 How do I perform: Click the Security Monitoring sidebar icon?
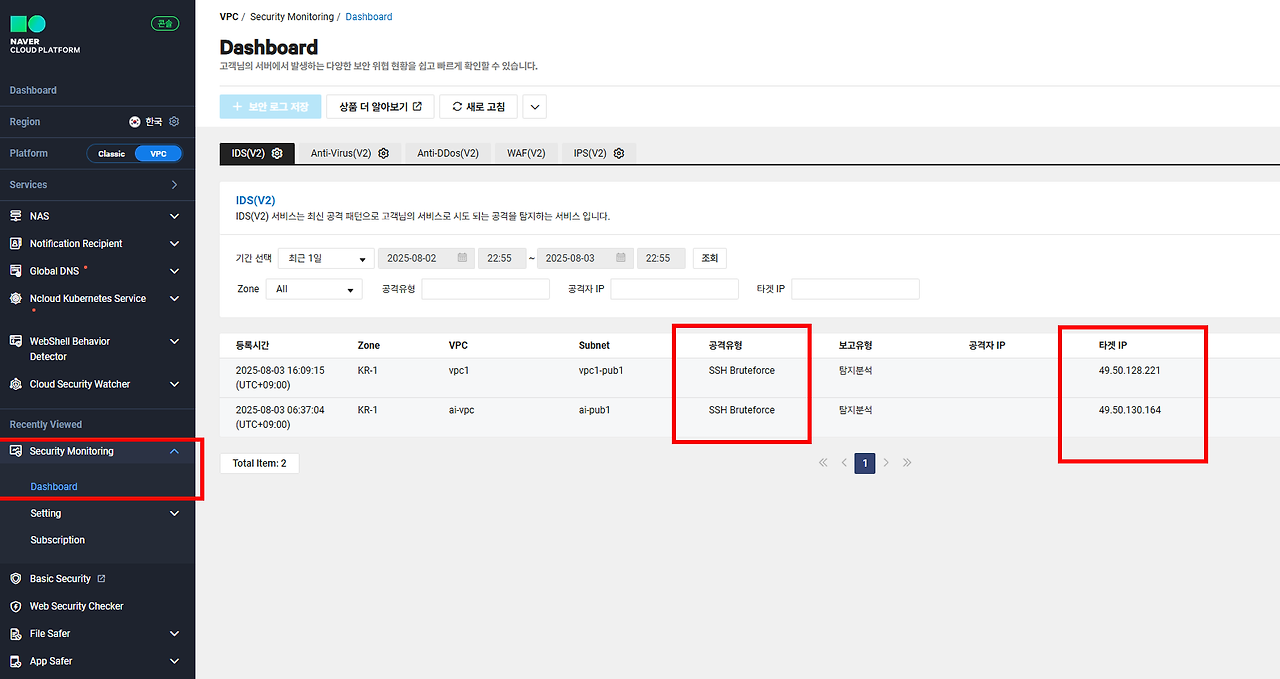coord(15,451)
